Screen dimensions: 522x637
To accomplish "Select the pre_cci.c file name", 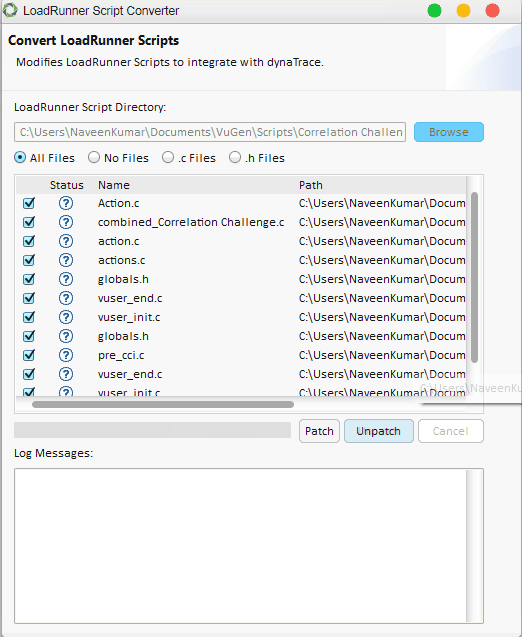I will pyautogui.click(x=121, y=355).
